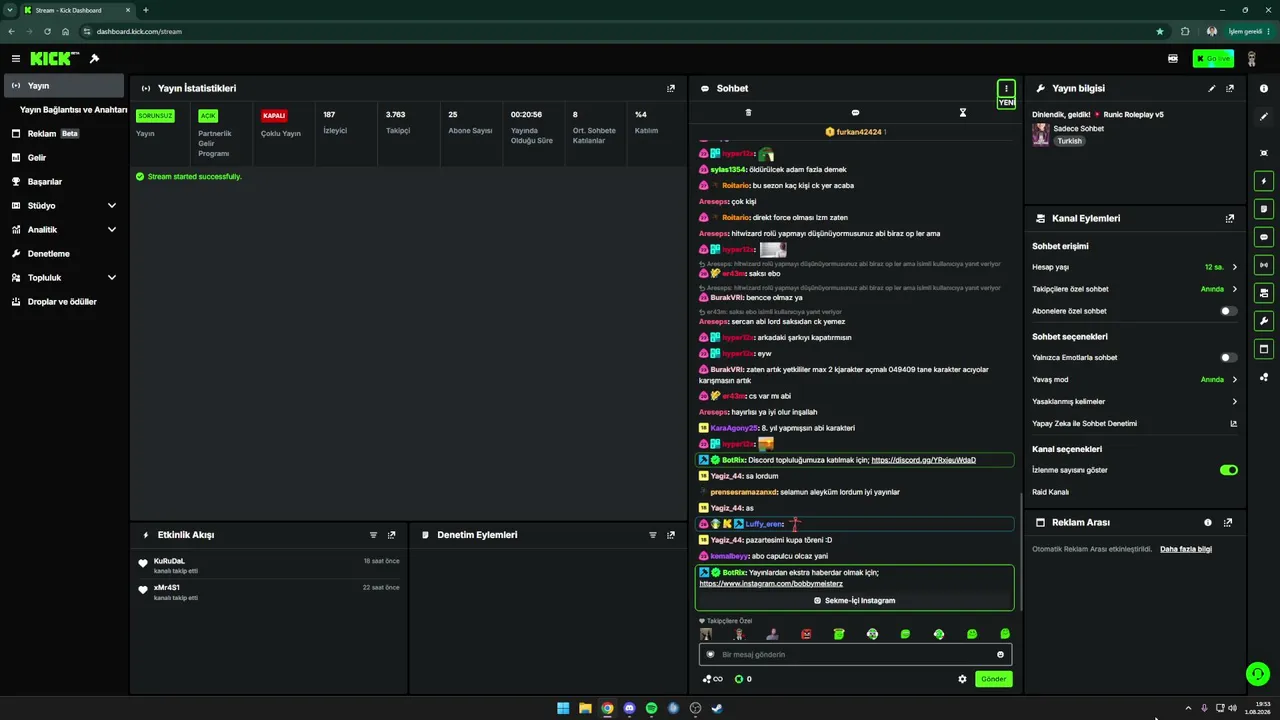Pop out the Yayın bilgisi panel
The height and width of the screenshot is (720, 1280).
pos(1230,88)
